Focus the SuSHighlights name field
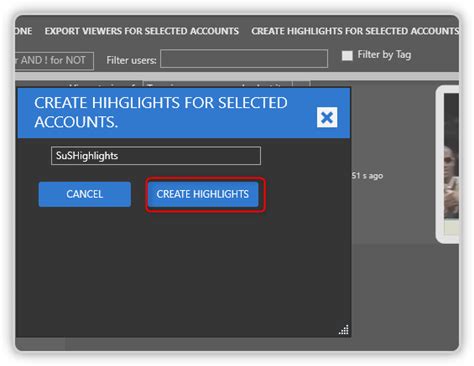The image size is (474, 366). pos(156,156)
